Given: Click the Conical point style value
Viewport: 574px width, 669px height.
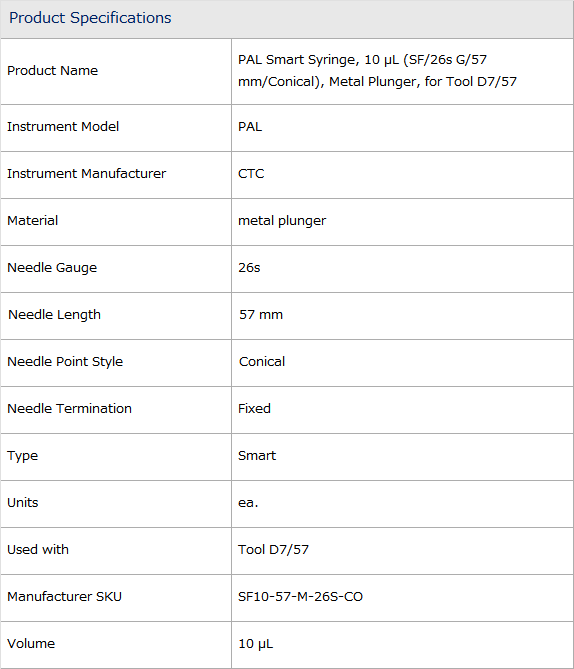Looking at the screenshot, I should click(262, 361).
